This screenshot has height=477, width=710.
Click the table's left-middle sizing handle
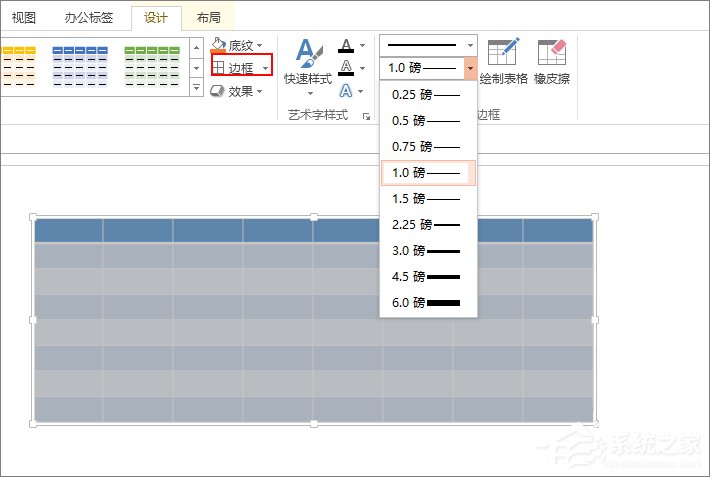(33, 320)
